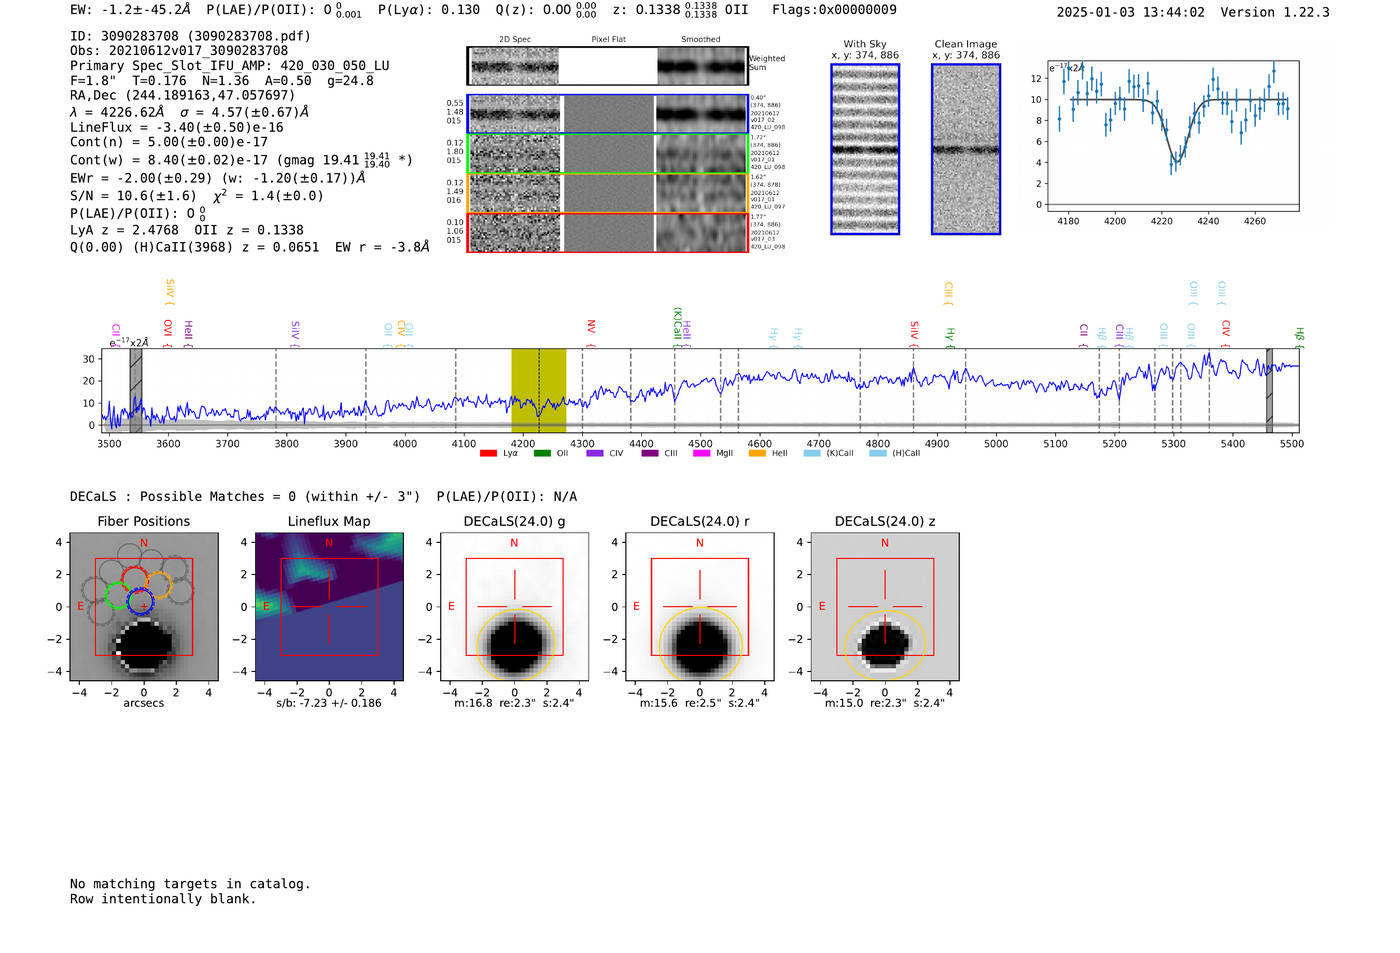
Task: Open the Clean Image cutout
Action: pos(966,149)
